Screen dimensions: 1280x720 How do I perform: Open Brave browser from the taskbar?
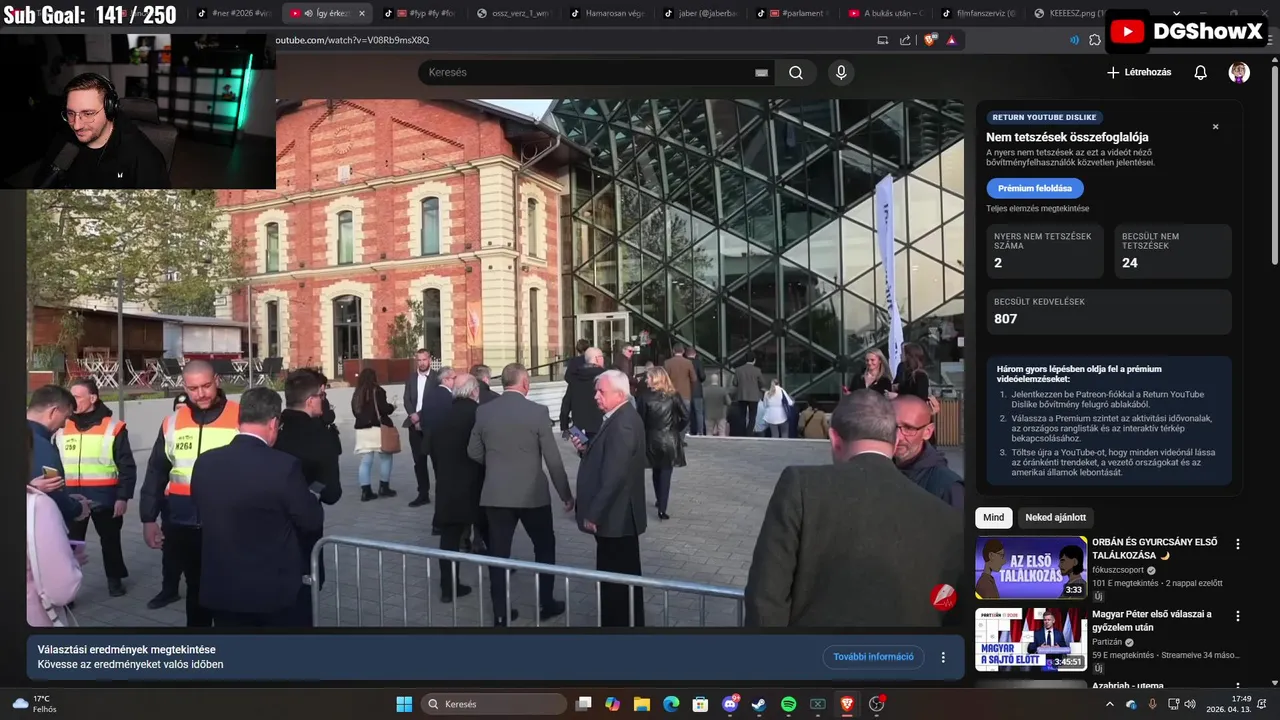[x=847, y=704]
